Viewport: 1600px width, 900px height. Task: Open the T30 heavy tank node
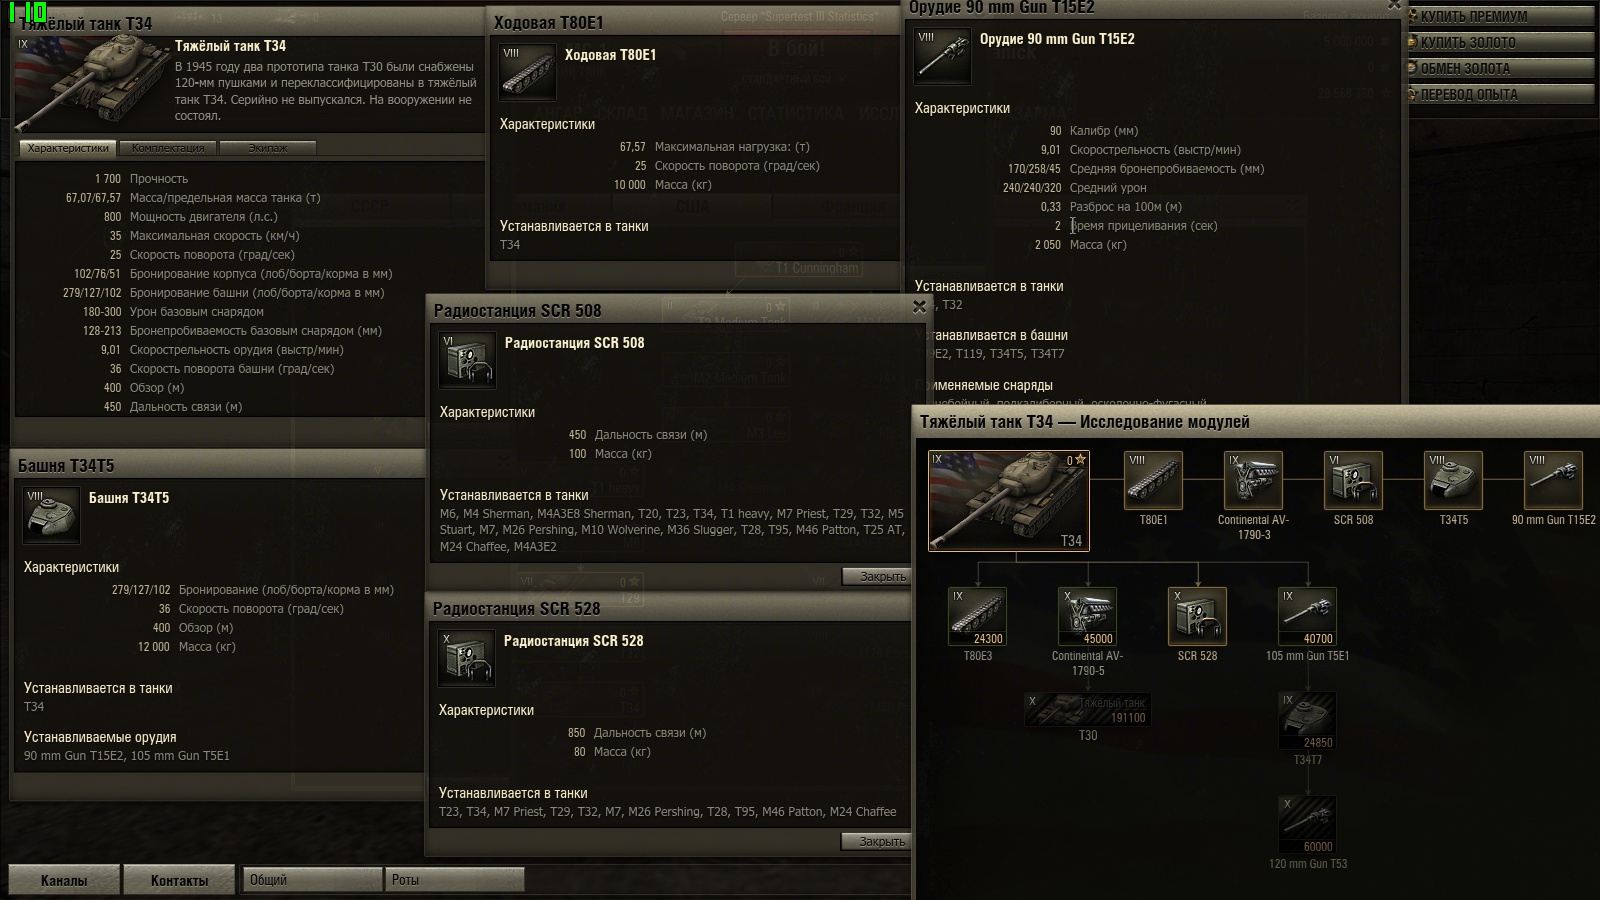pyautogui.click(x=1088, y=710)
